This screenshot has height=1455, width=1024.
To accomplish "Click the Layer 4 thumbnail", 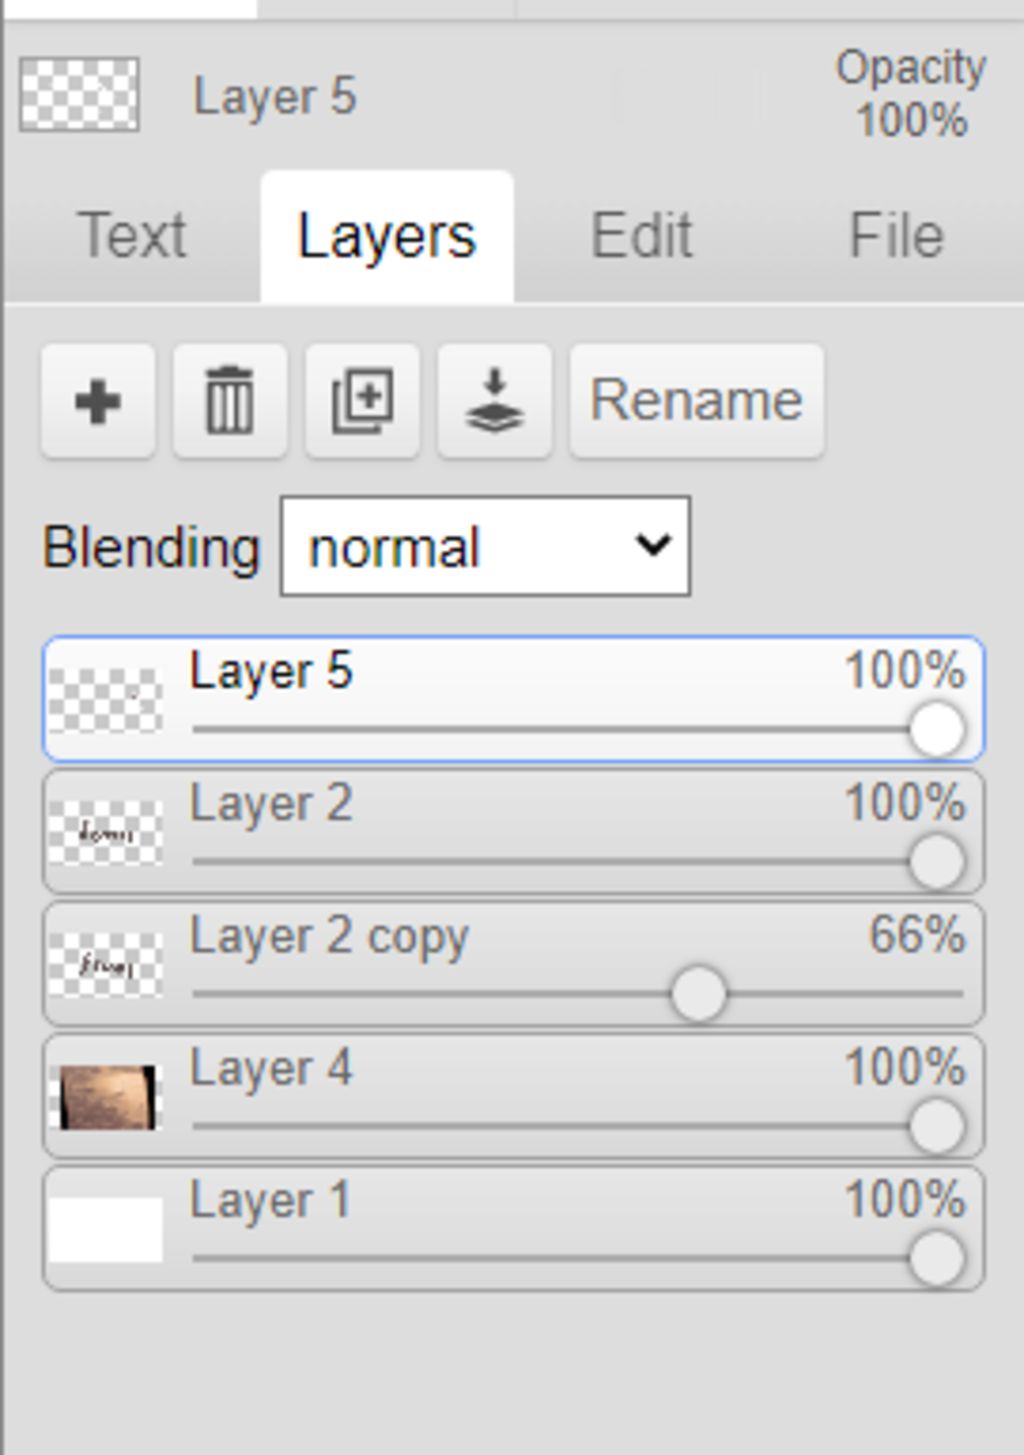I will coord(106,1097).
